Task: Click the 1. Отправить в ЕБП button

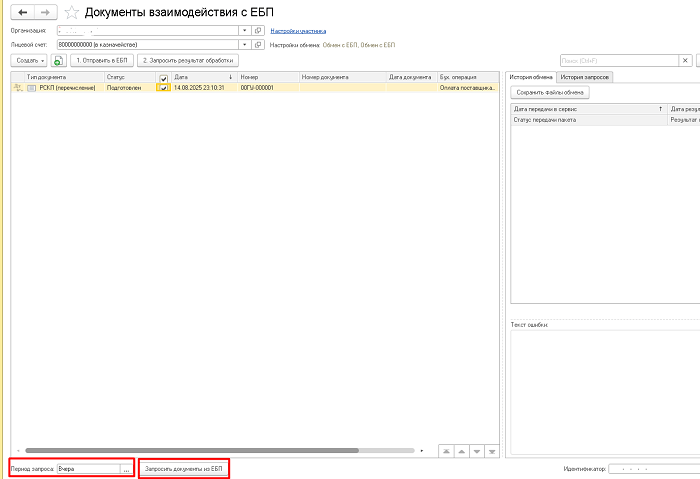Action: tap(103, 61)
